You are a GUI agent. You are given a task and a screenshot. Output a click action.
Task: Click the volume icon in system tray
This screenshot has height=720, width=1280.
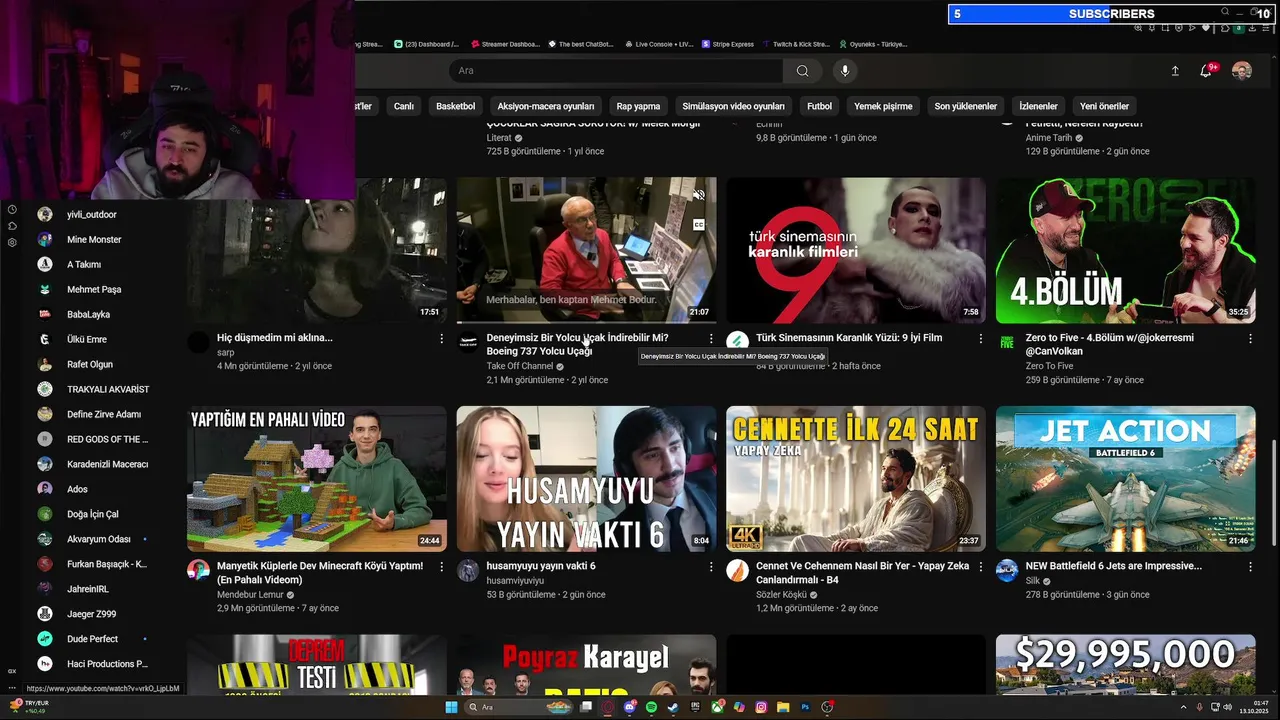click(x=1228, y=707)
